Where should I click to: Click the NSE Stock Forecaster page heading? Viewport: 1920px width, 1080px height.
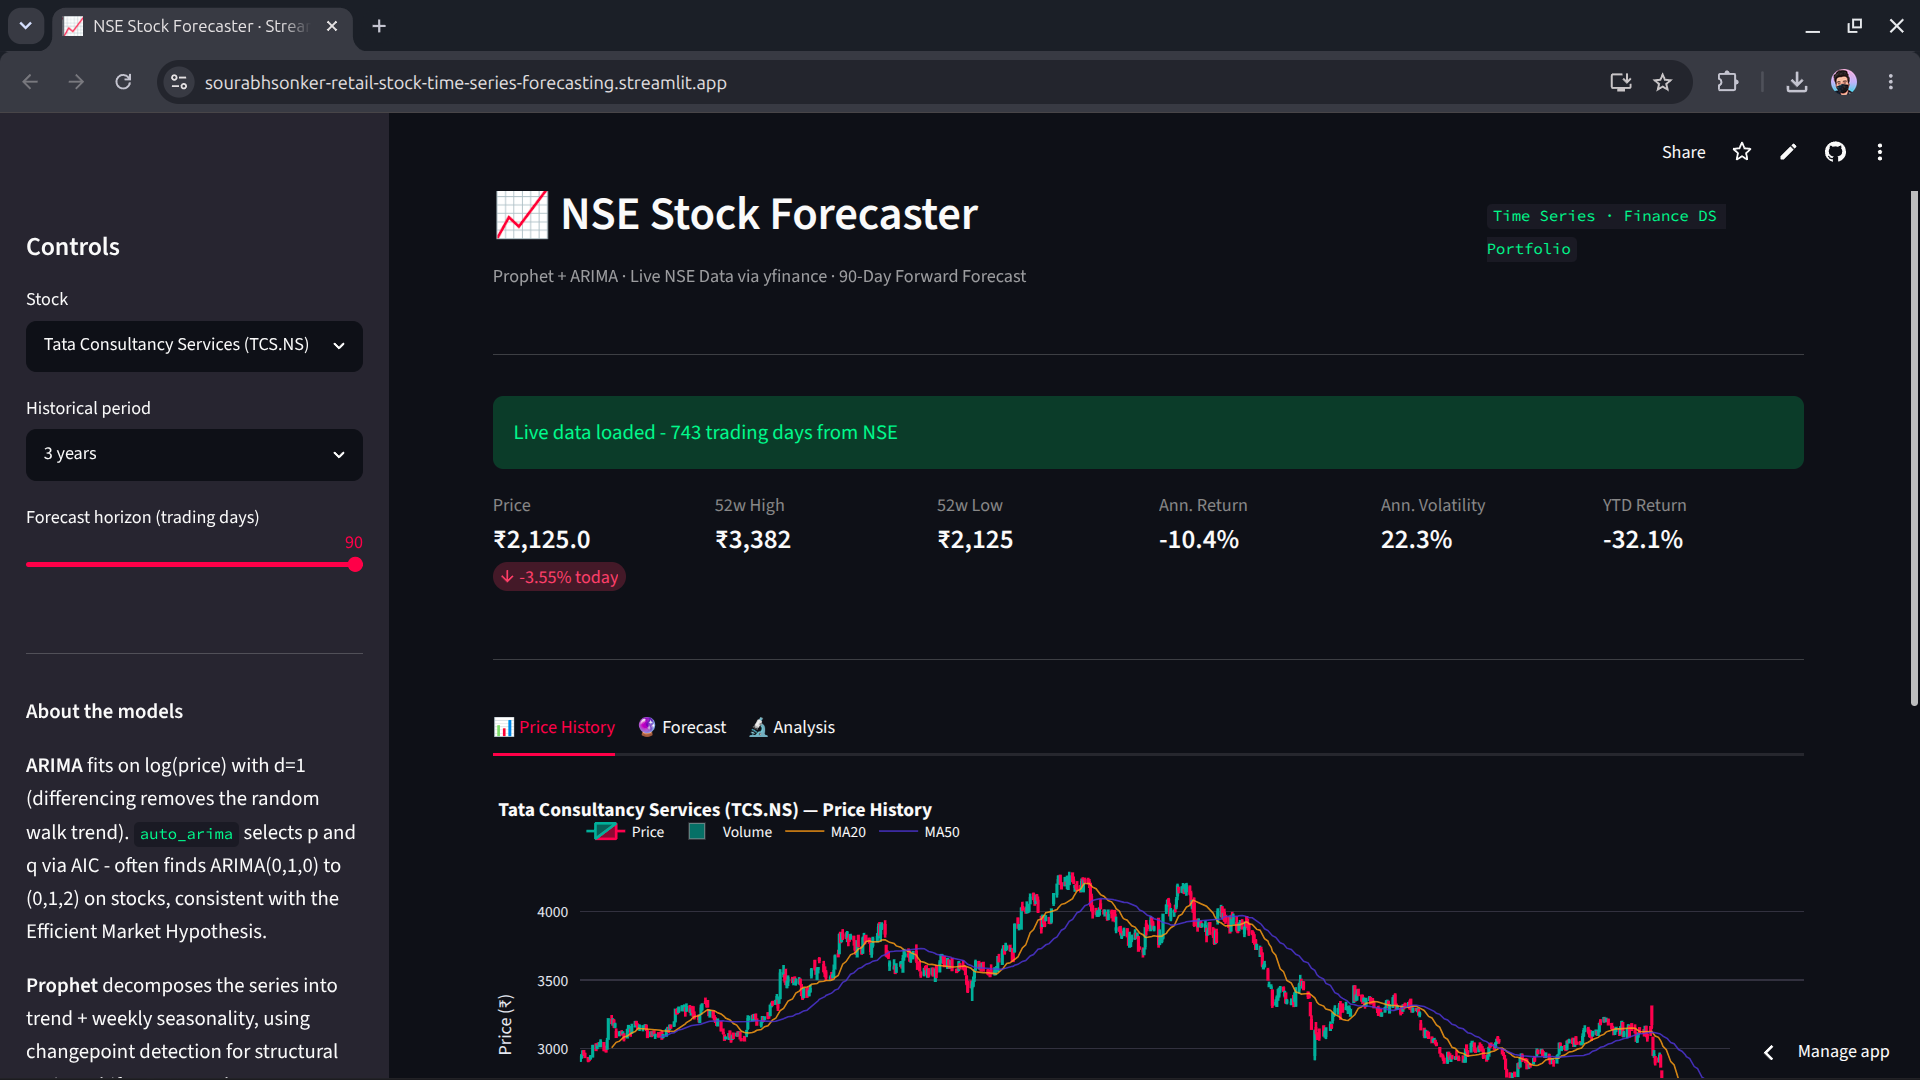[769, 214]
